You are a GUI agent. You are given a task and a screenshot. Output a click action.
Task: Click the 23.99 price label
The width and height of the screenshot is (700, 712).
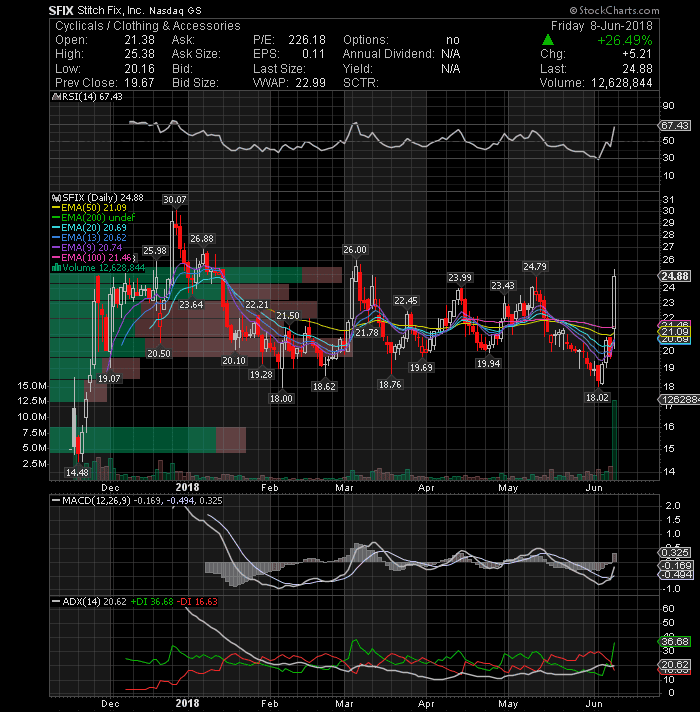pos(460,277)
